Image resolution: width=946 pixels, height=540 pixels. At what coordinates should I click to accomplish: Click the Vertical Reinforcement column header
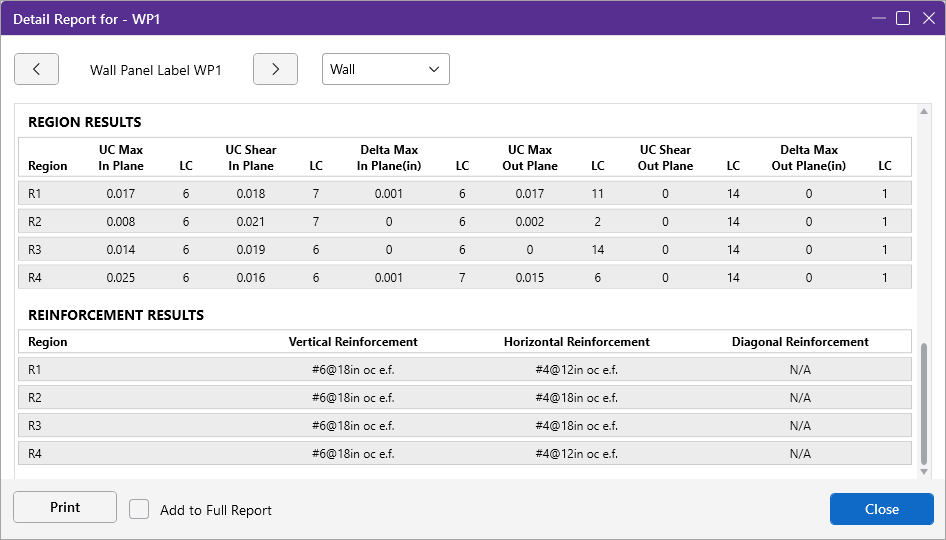(x=353, y=342)
